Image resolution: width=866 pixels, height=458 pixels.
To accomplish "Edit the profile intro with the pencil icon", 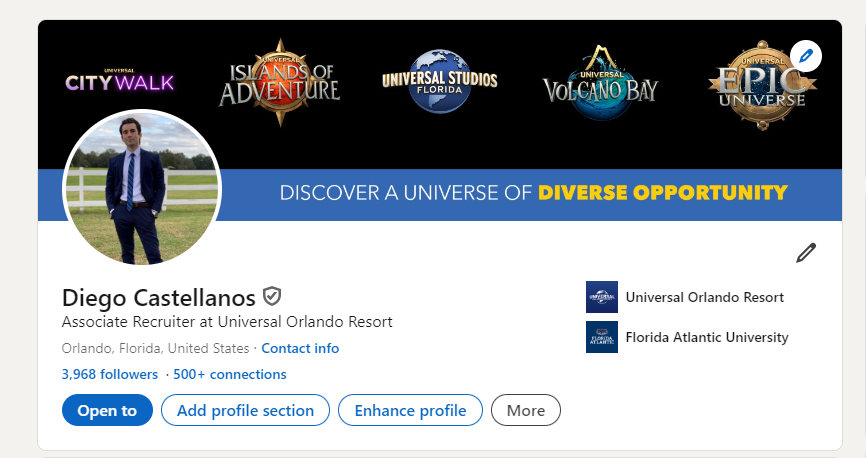I will click(806, 253).
